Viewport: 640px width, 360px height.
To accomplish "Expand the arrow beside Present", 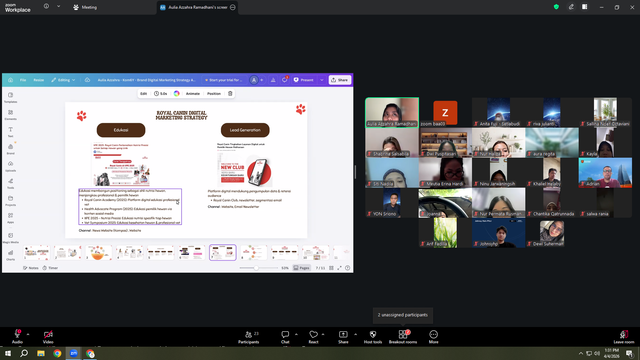I will (322, 80).
